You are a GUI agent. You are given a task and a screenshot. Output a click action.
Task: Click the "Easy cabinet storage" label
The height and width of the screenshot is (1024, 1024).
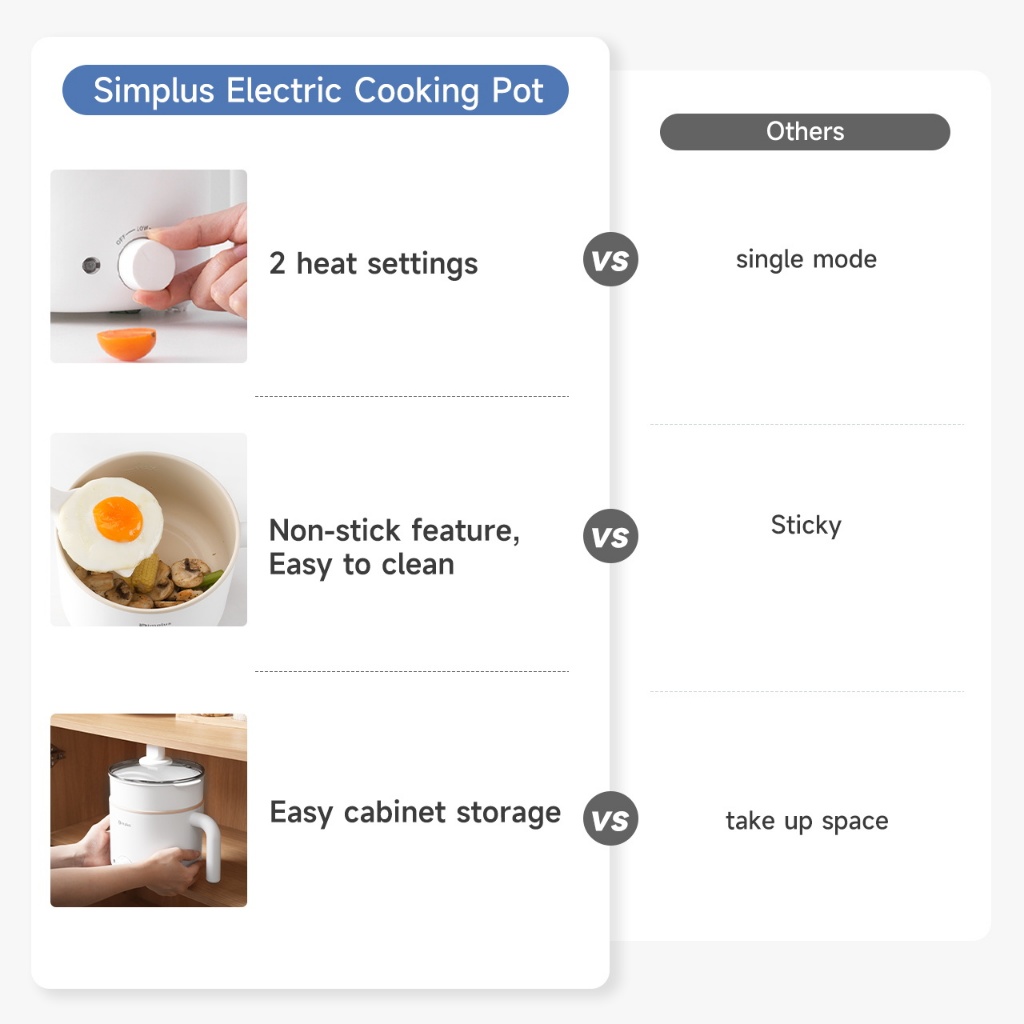click(415, 812)
